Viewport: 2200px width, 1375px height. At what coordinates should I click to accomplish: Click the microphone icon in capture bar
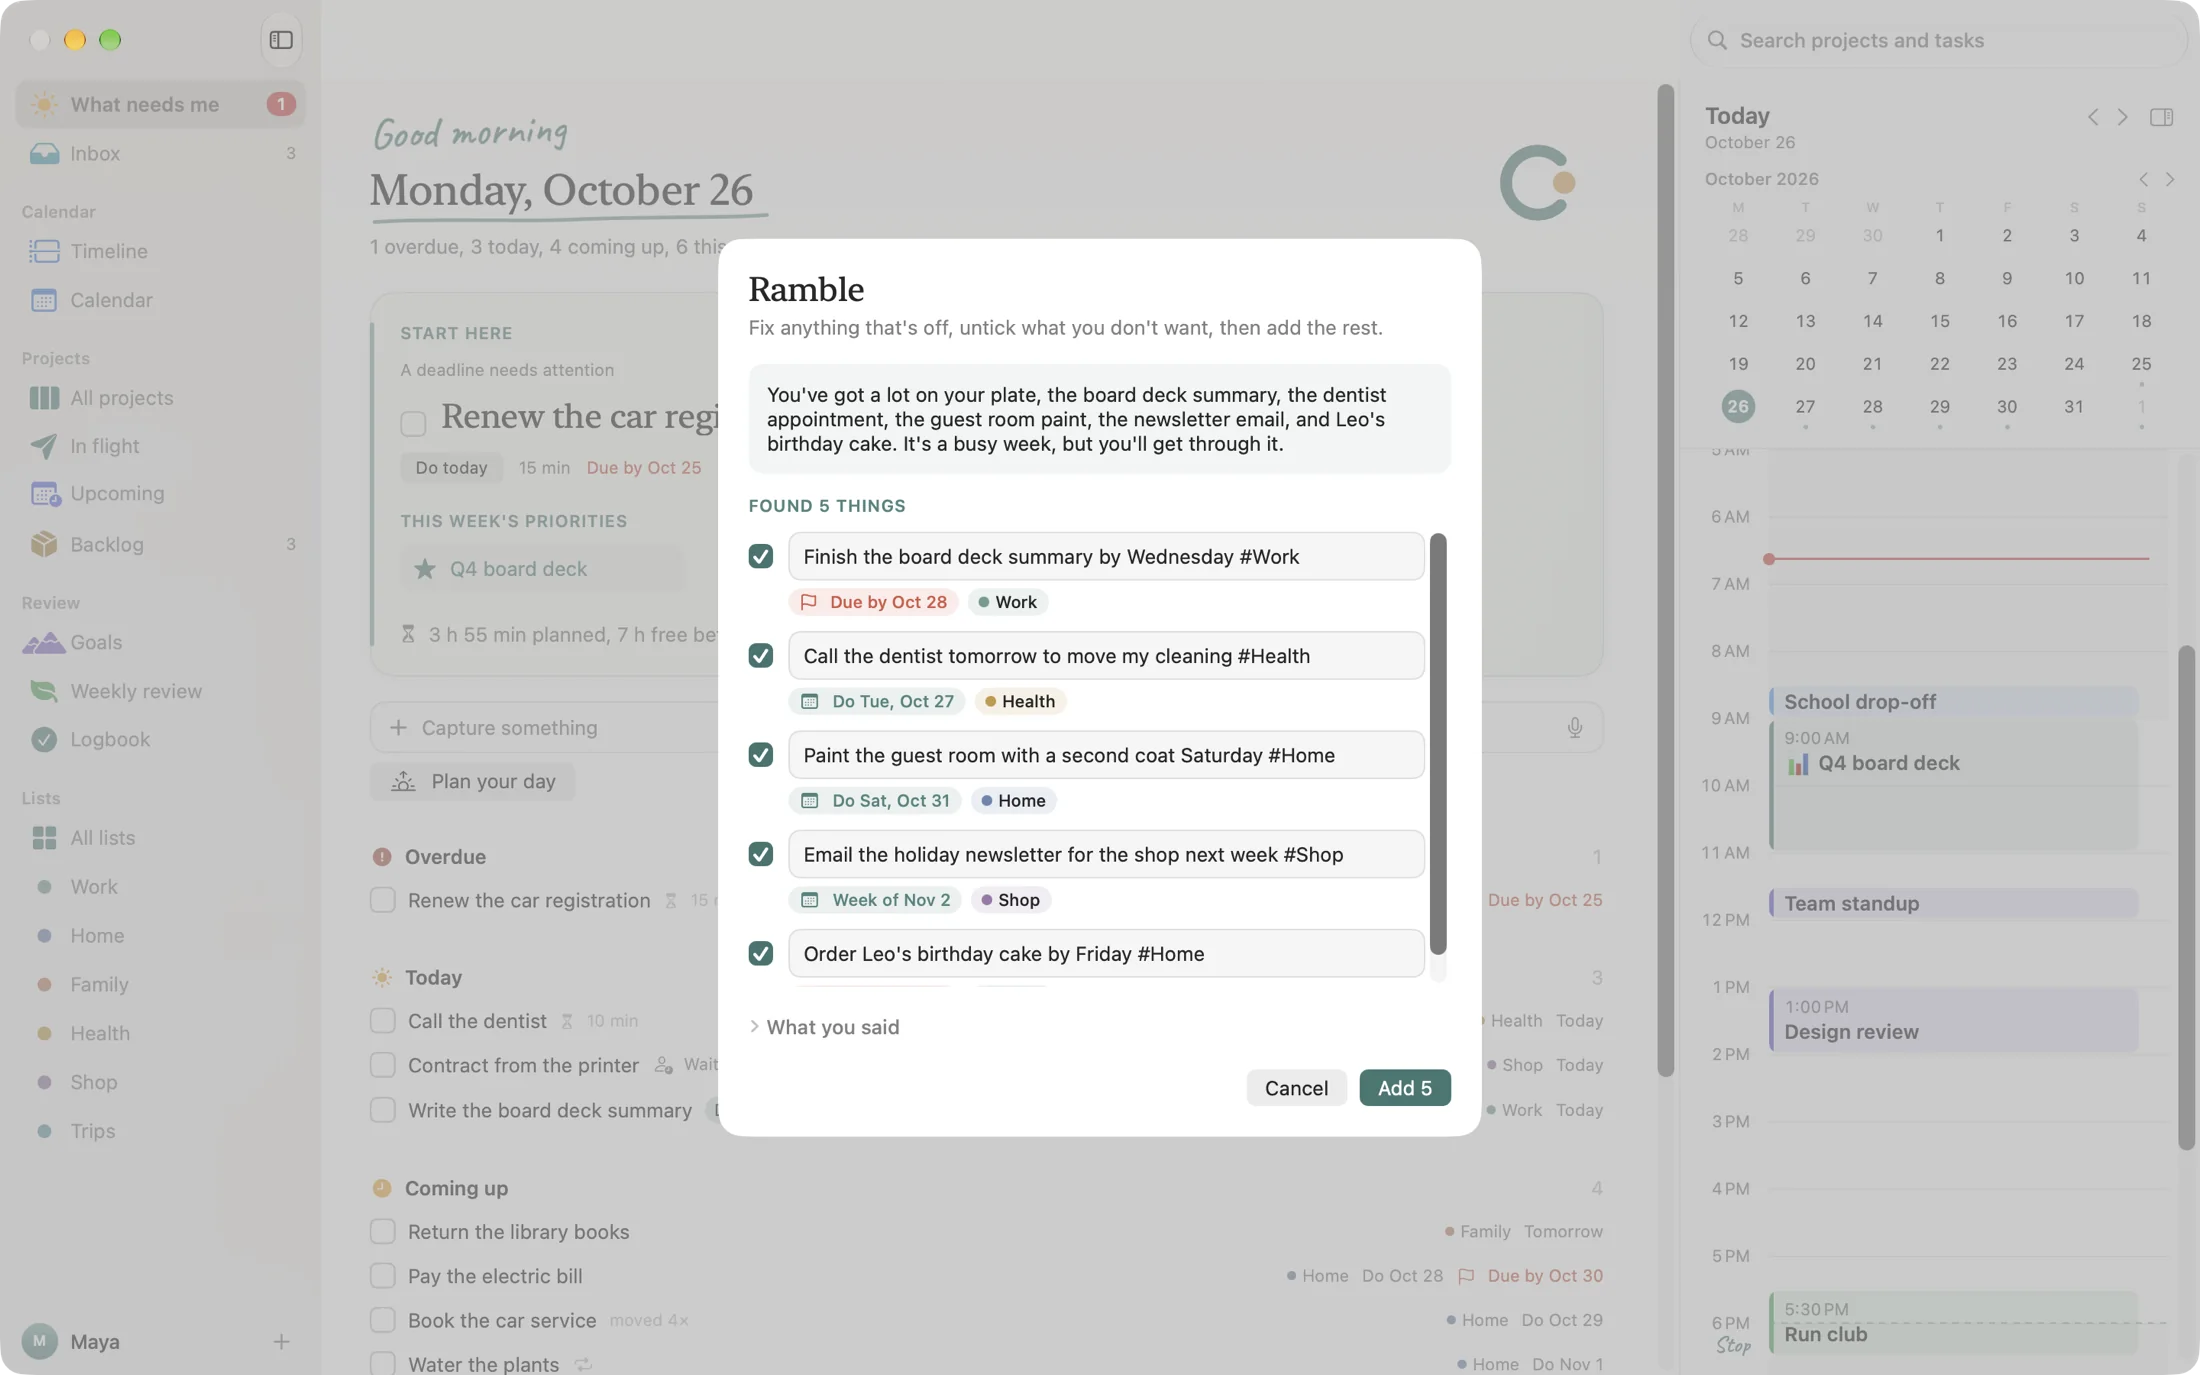(x=1574, y=727)
